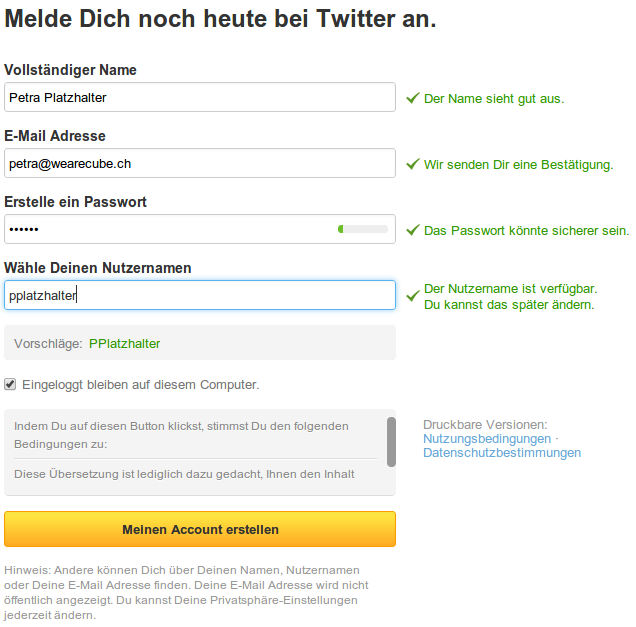The height and width of the screenshot is (627, 636).
Task: Click the 'Der Name sieht gut aus' message
Action: point(494,99)
